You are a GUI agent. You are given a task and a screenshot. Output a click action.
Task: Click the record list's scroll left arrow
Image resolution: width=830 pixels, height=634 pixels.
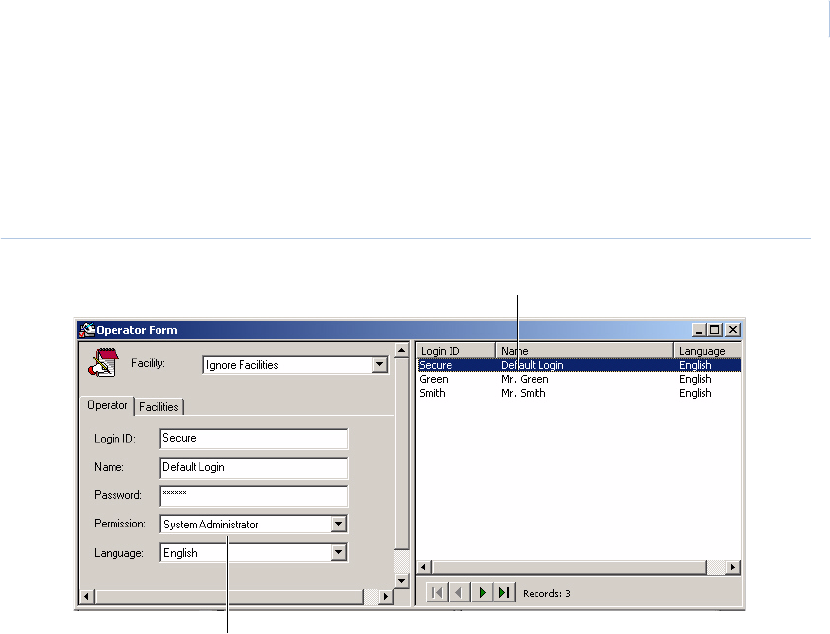tap(423, 567)
